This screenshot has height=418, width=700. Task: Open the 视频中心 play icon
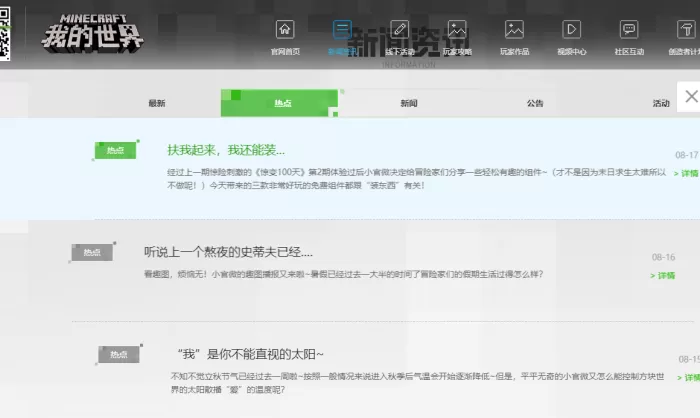[571, 29]
